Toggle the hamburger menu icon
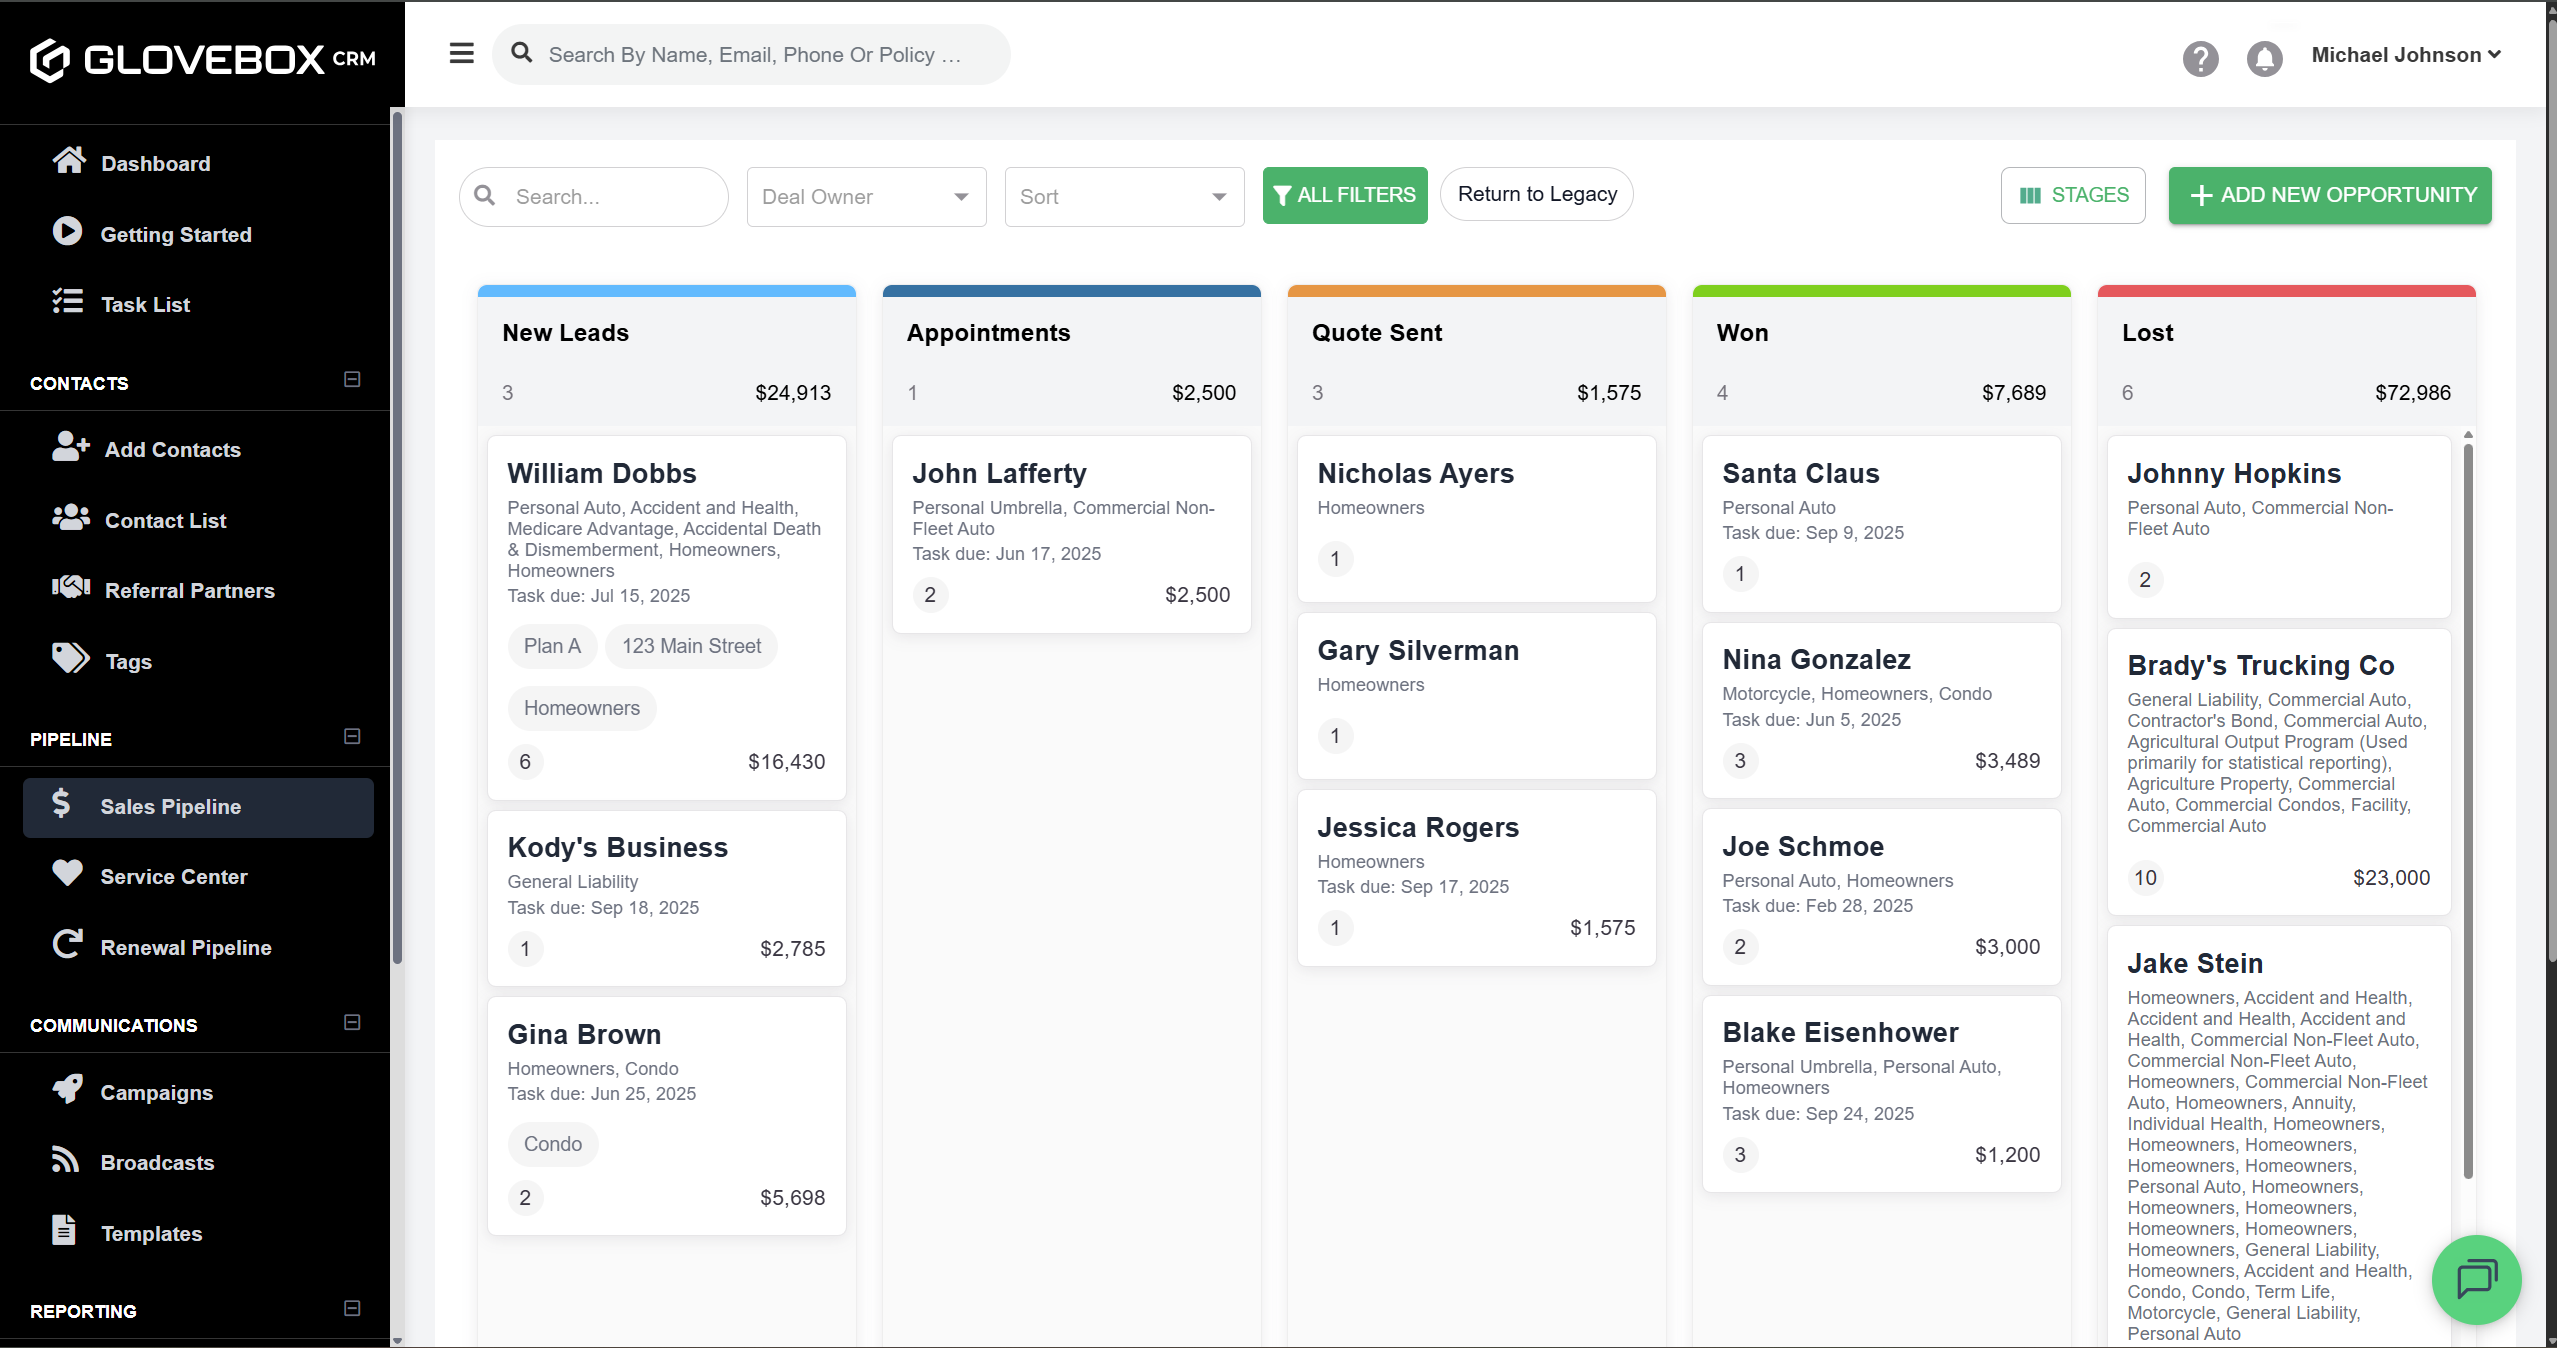The height and width of the screenshot is (1348, 2557). click(461, 53)
